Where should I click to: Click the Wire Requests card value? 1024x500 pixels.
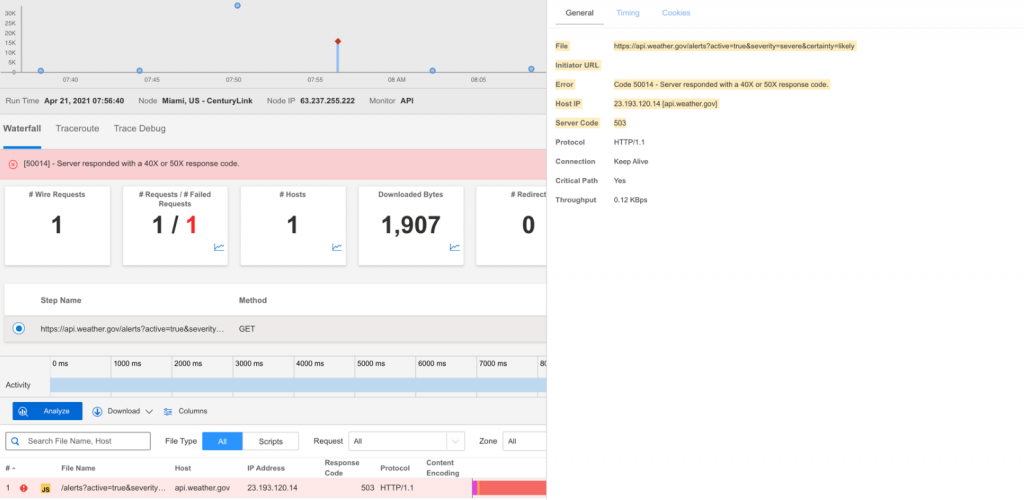click(57, 225)
